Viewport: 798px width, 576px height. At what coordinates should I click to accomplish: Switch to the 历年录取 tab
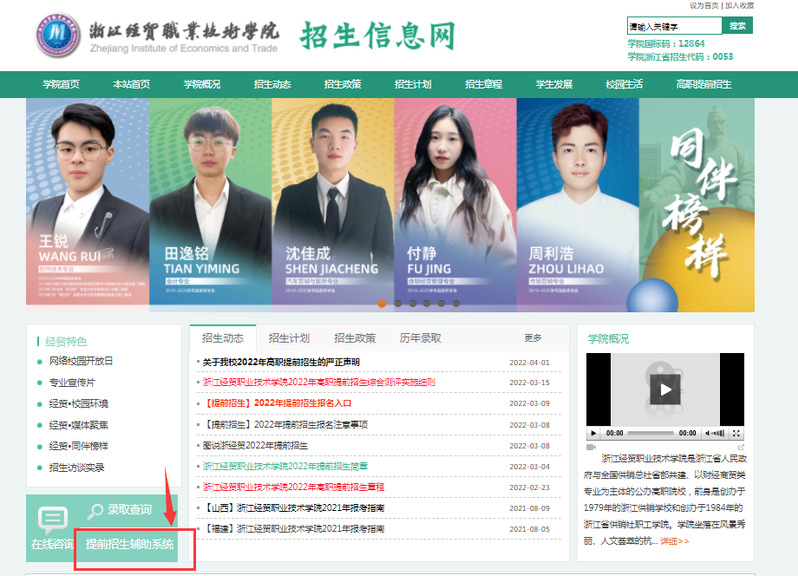pos(420,338)
